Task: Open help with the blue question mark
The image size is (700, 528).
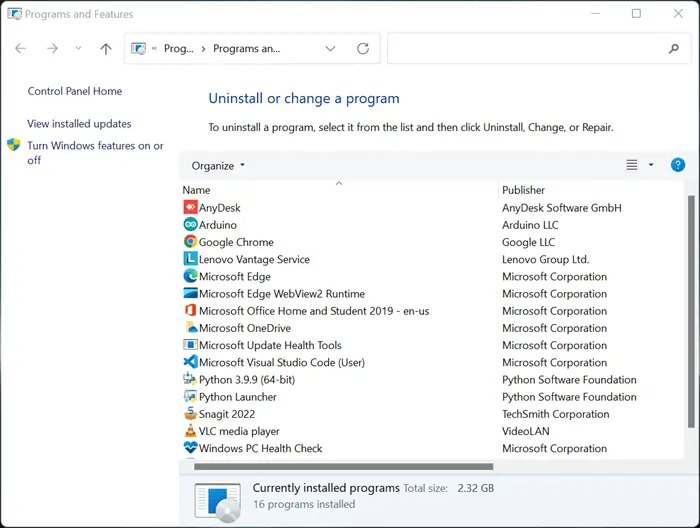Action: pos(677,165)
